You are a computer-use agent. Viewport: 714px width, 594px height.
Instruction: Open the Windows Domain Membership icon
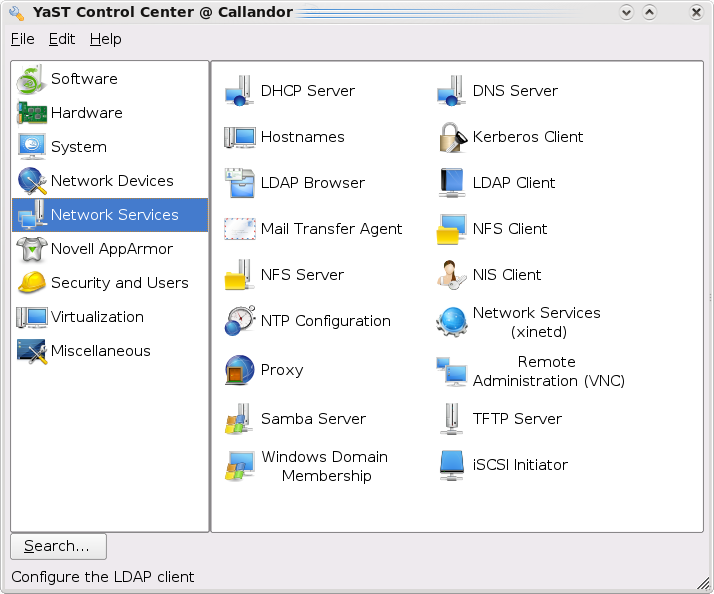tap(240, 466)
